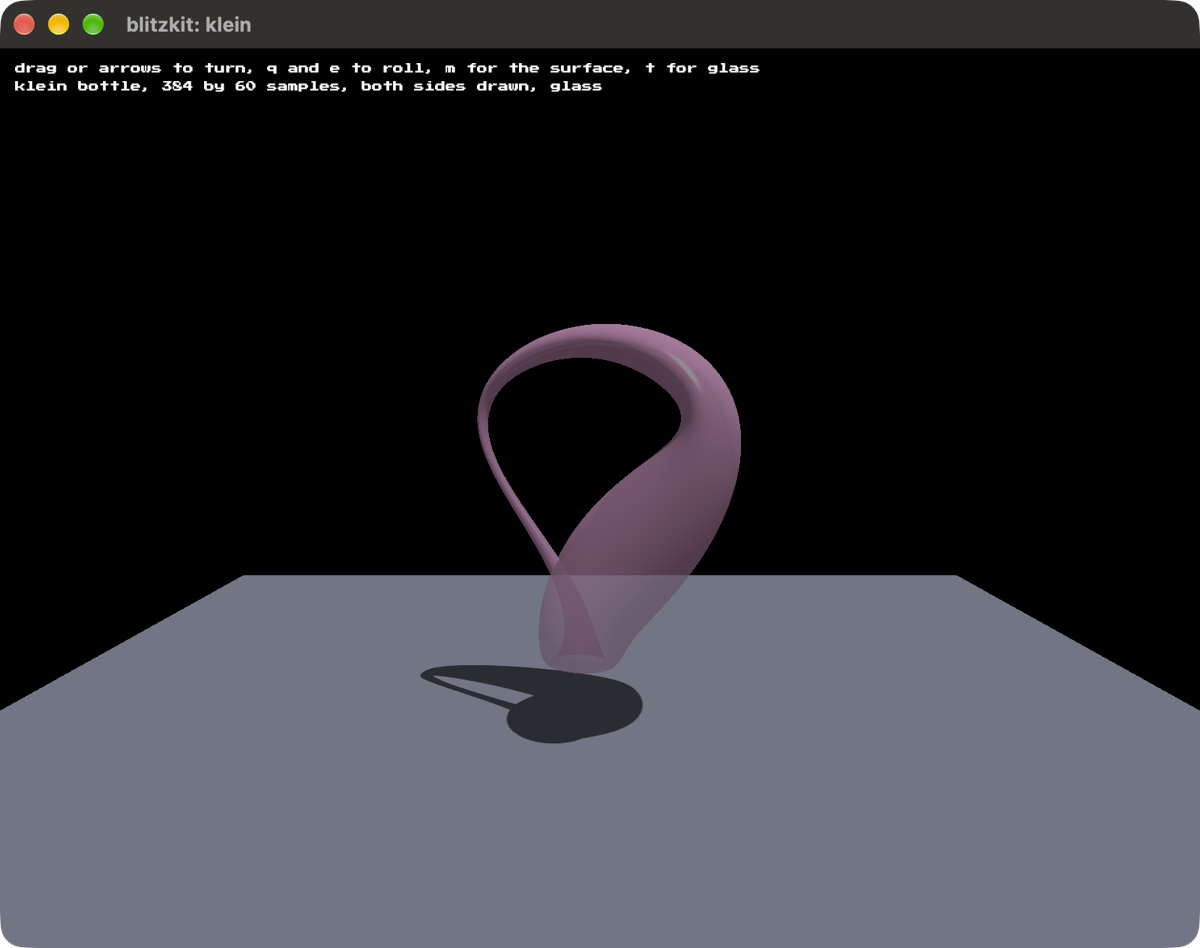Minimize the window with the yellow button
The width and height of the screenshot is (1200, 948).
(x=58, y=24)
